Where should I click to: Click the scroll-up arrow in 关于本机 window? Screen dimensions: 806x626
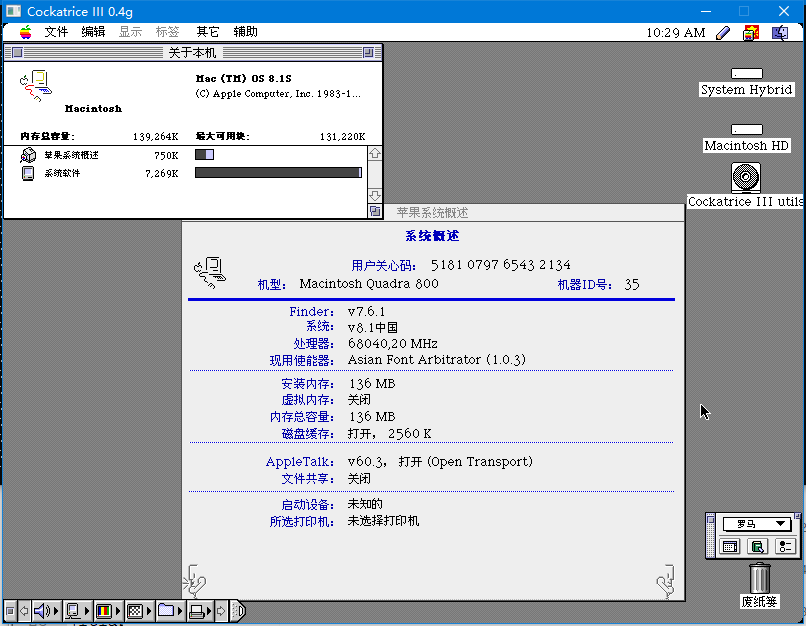pyautogui.click(x=375, y=154)
